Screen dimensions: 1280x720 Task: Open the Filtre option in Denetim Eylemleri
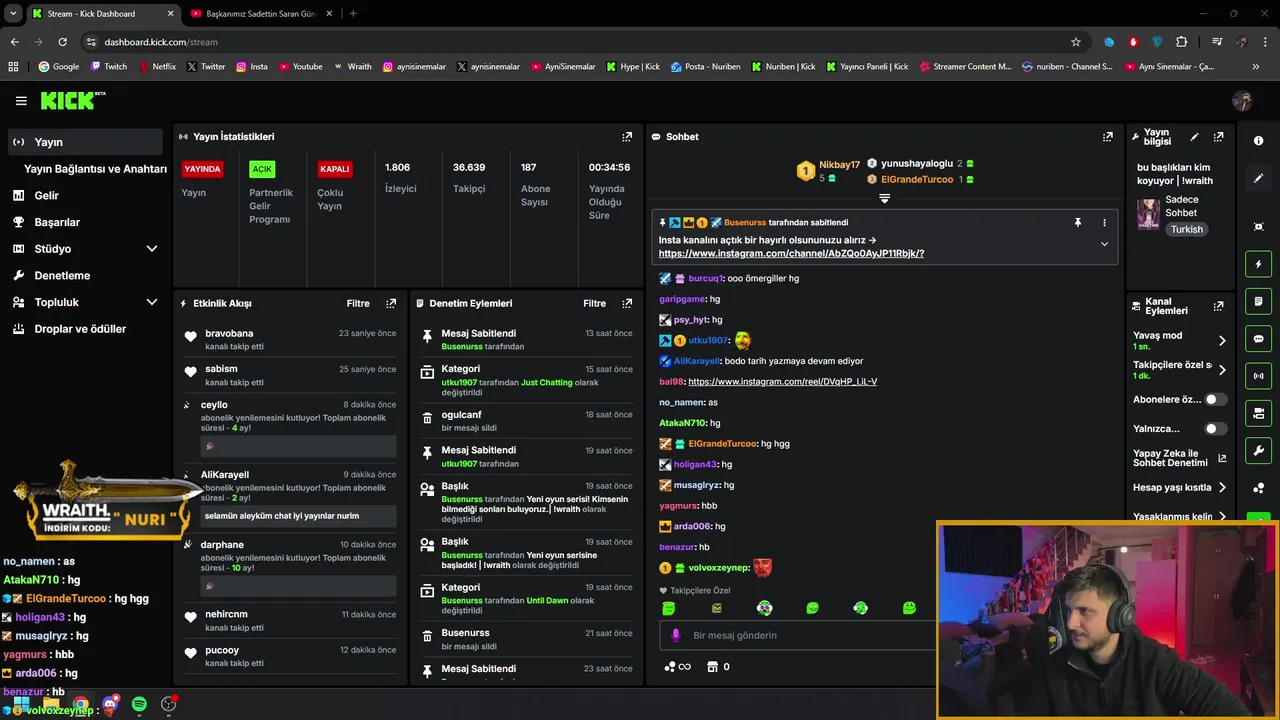click(594, 303)
